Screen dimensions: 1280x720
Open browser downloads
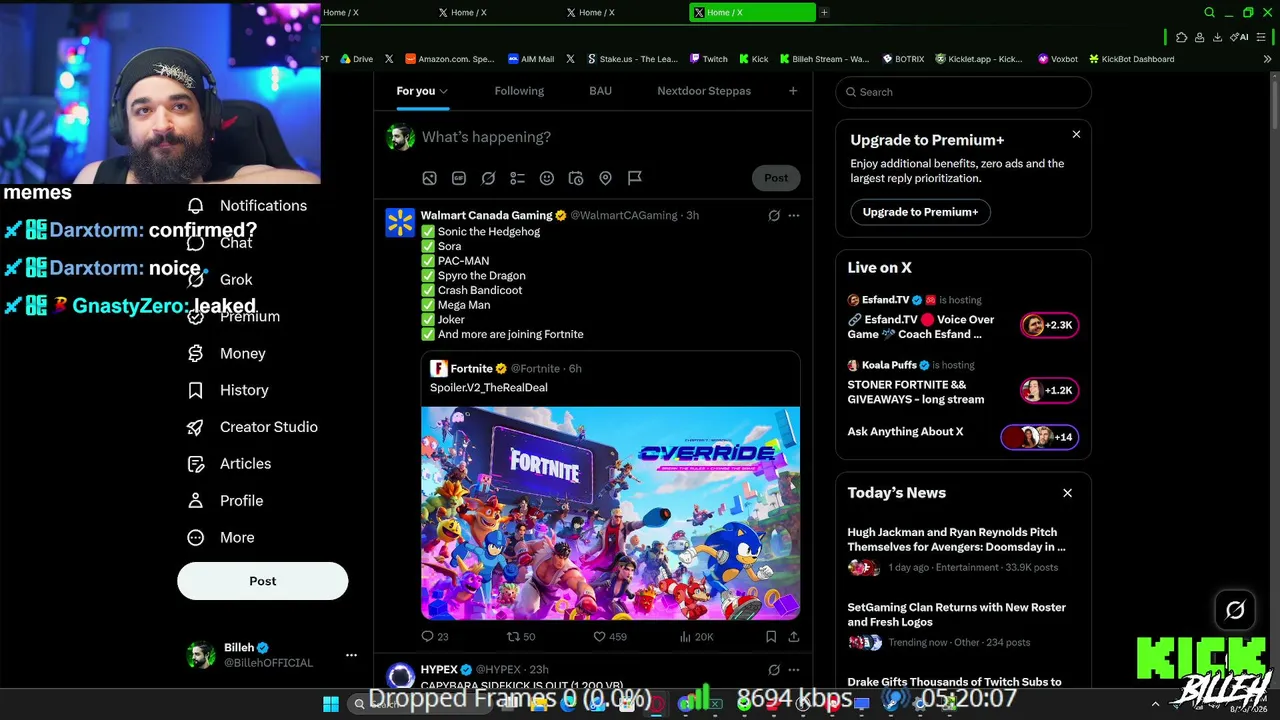click(x=1217, y=37)
